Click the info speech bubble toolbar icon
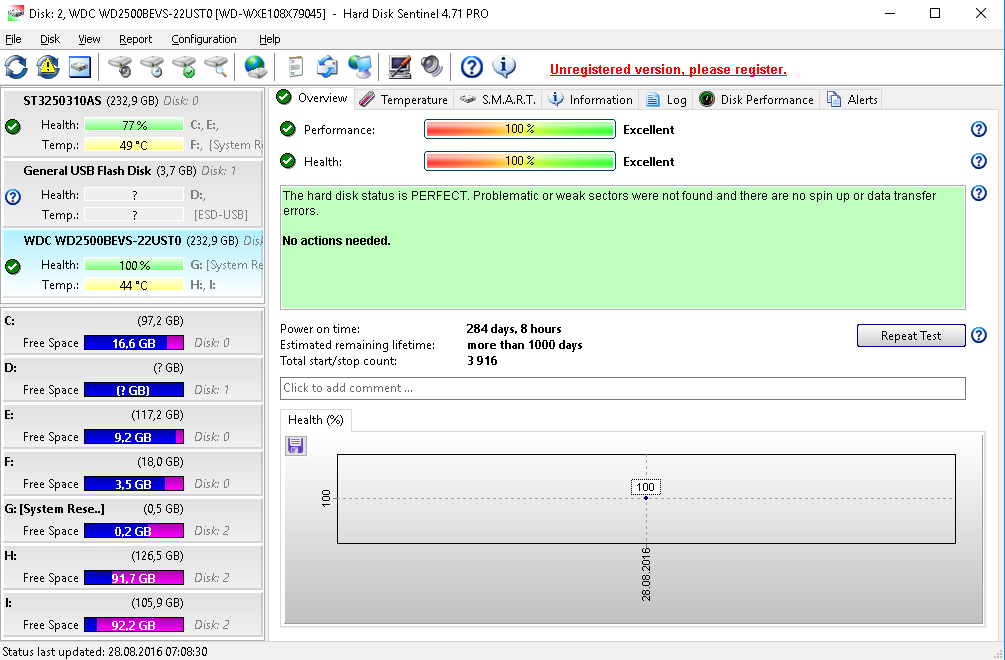The image size is (1005, 660). coord(505,67)
